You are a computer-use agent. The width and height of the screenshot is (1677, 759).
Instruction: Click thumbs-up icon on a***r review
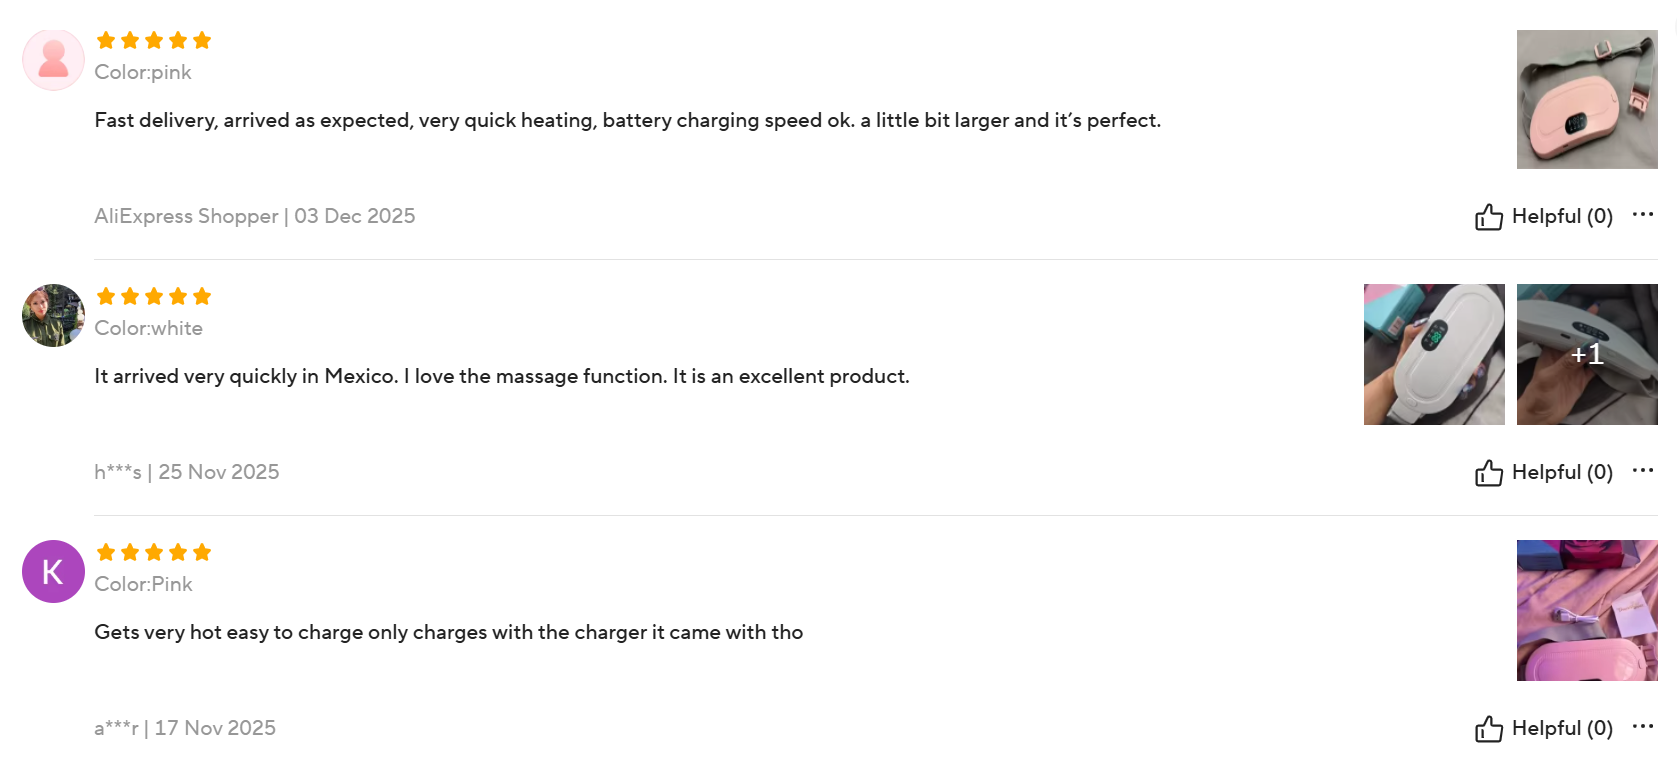1488,729
